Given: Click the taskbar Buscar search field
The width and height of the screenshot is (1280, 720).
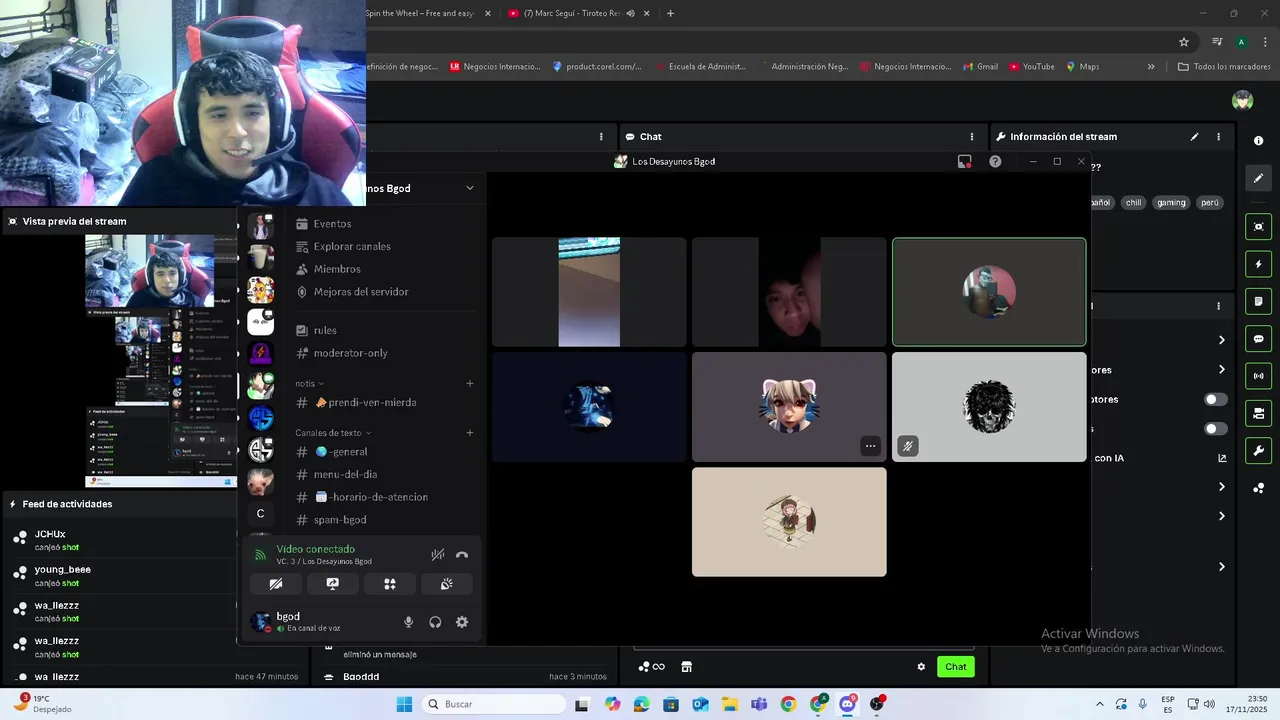Looking at the screenshot, I should tap(493, 704).
